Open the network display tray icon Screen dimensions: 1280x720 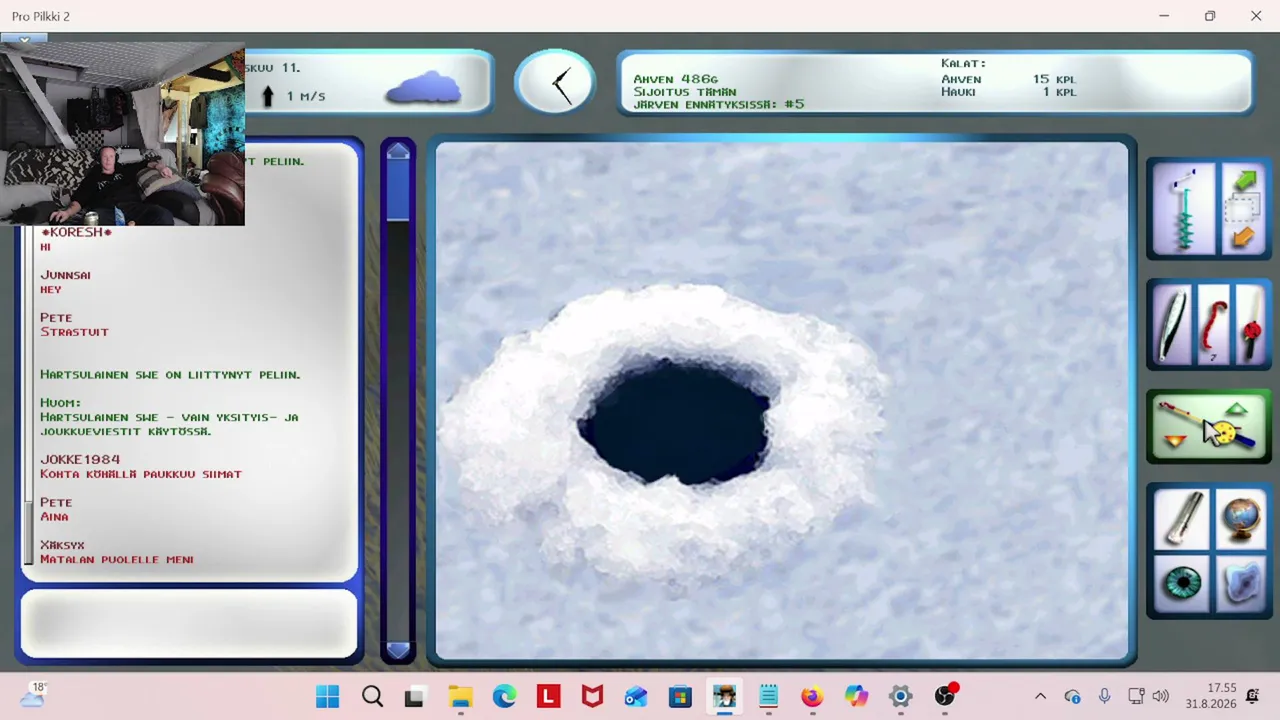point(1136,696)
